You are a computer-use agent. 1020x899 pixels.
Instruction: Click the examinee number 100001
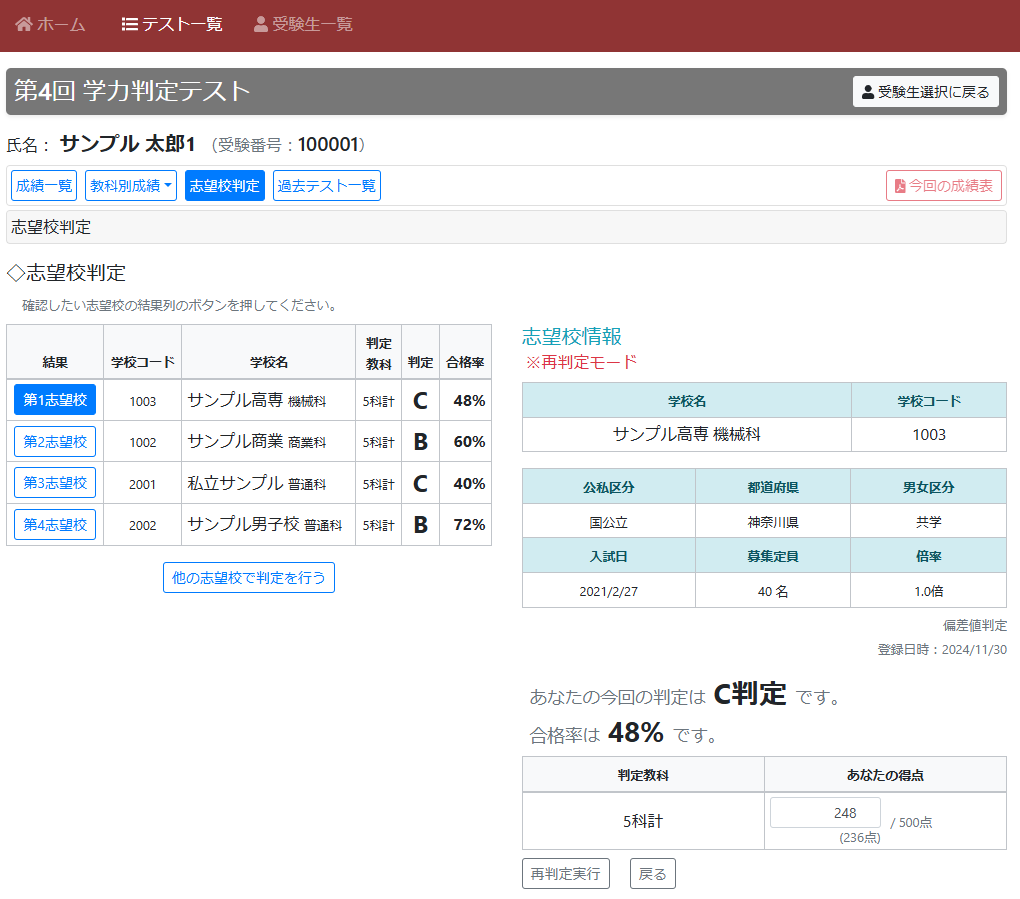click(x=329, y=144)
